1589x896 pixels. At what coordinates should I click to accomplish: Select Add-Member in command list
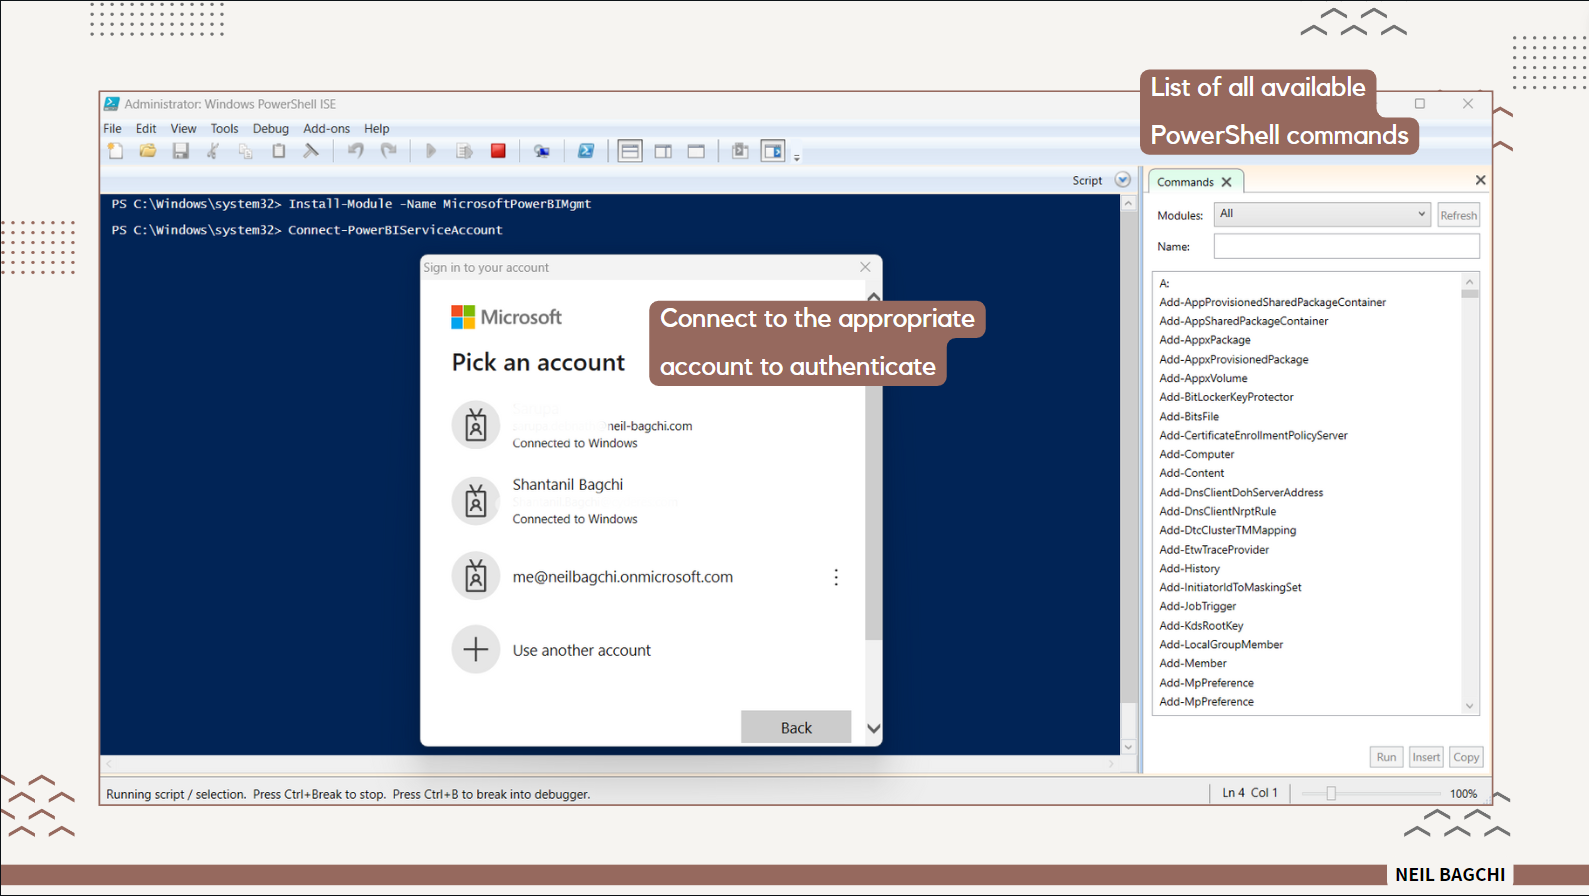(x=1193, y=663)
